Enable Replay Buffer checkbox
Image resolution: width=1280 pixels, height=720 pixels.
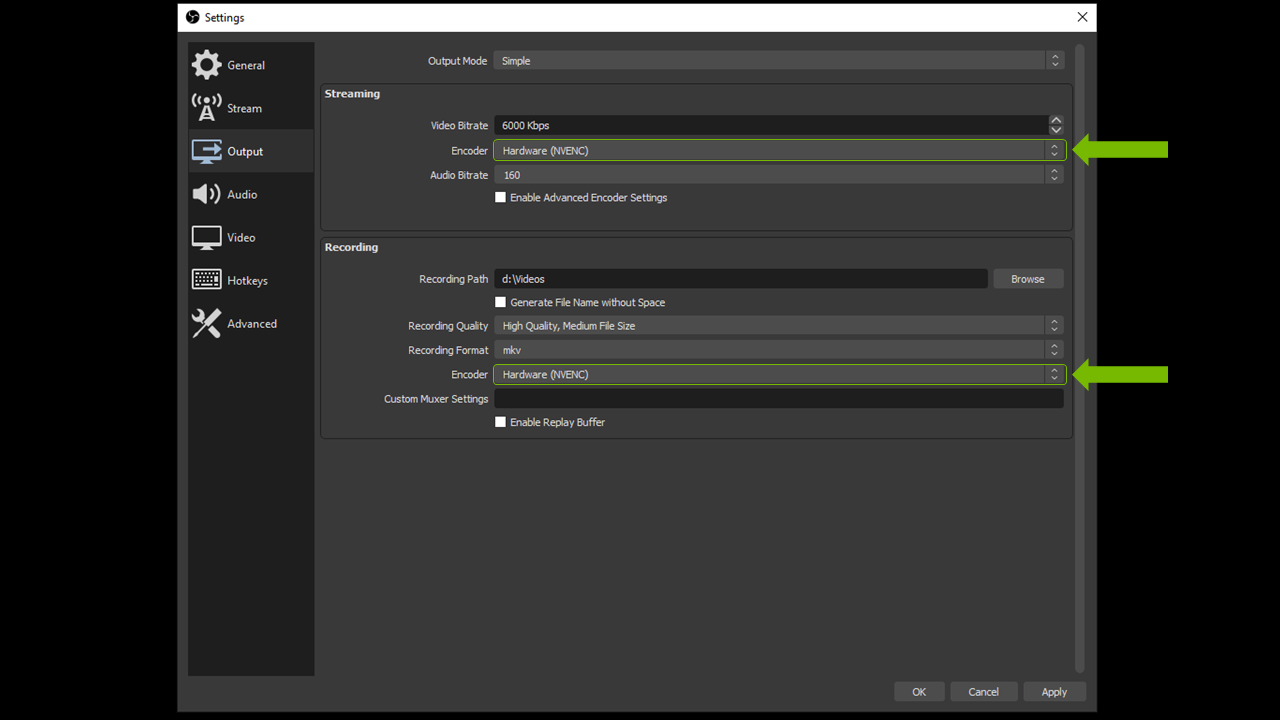501,422
